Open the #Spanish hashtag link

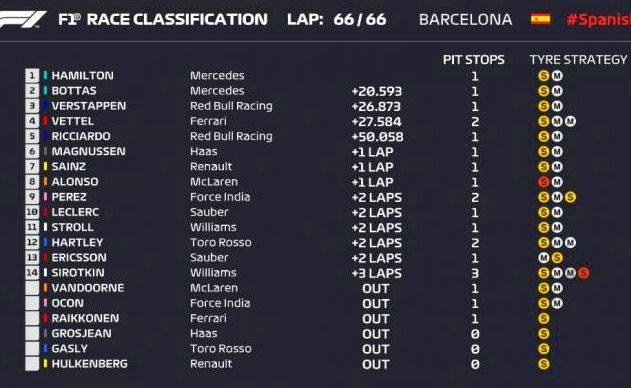click(598, 19)
